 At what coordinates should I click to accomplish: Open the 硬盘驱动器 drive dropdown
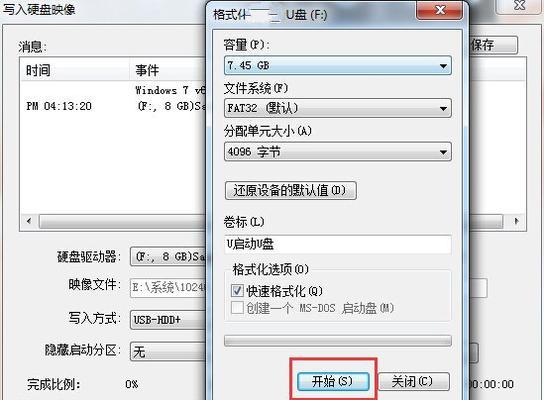tap(168, 257)
